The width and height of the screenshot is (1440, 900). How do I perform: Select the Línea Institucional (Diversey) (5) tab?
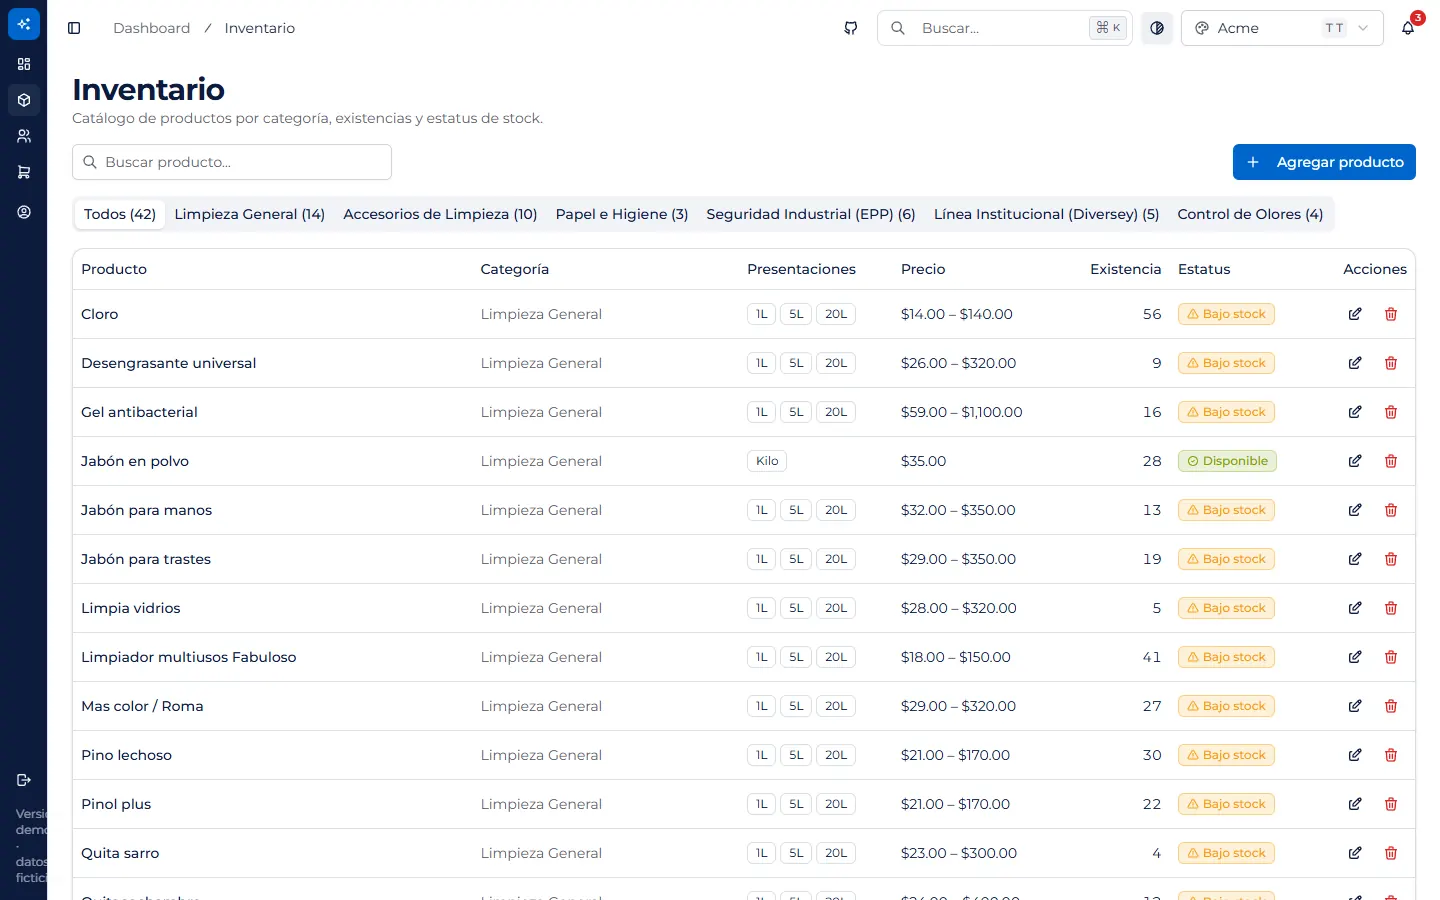pyautogui.click(x=1046, y=214)
